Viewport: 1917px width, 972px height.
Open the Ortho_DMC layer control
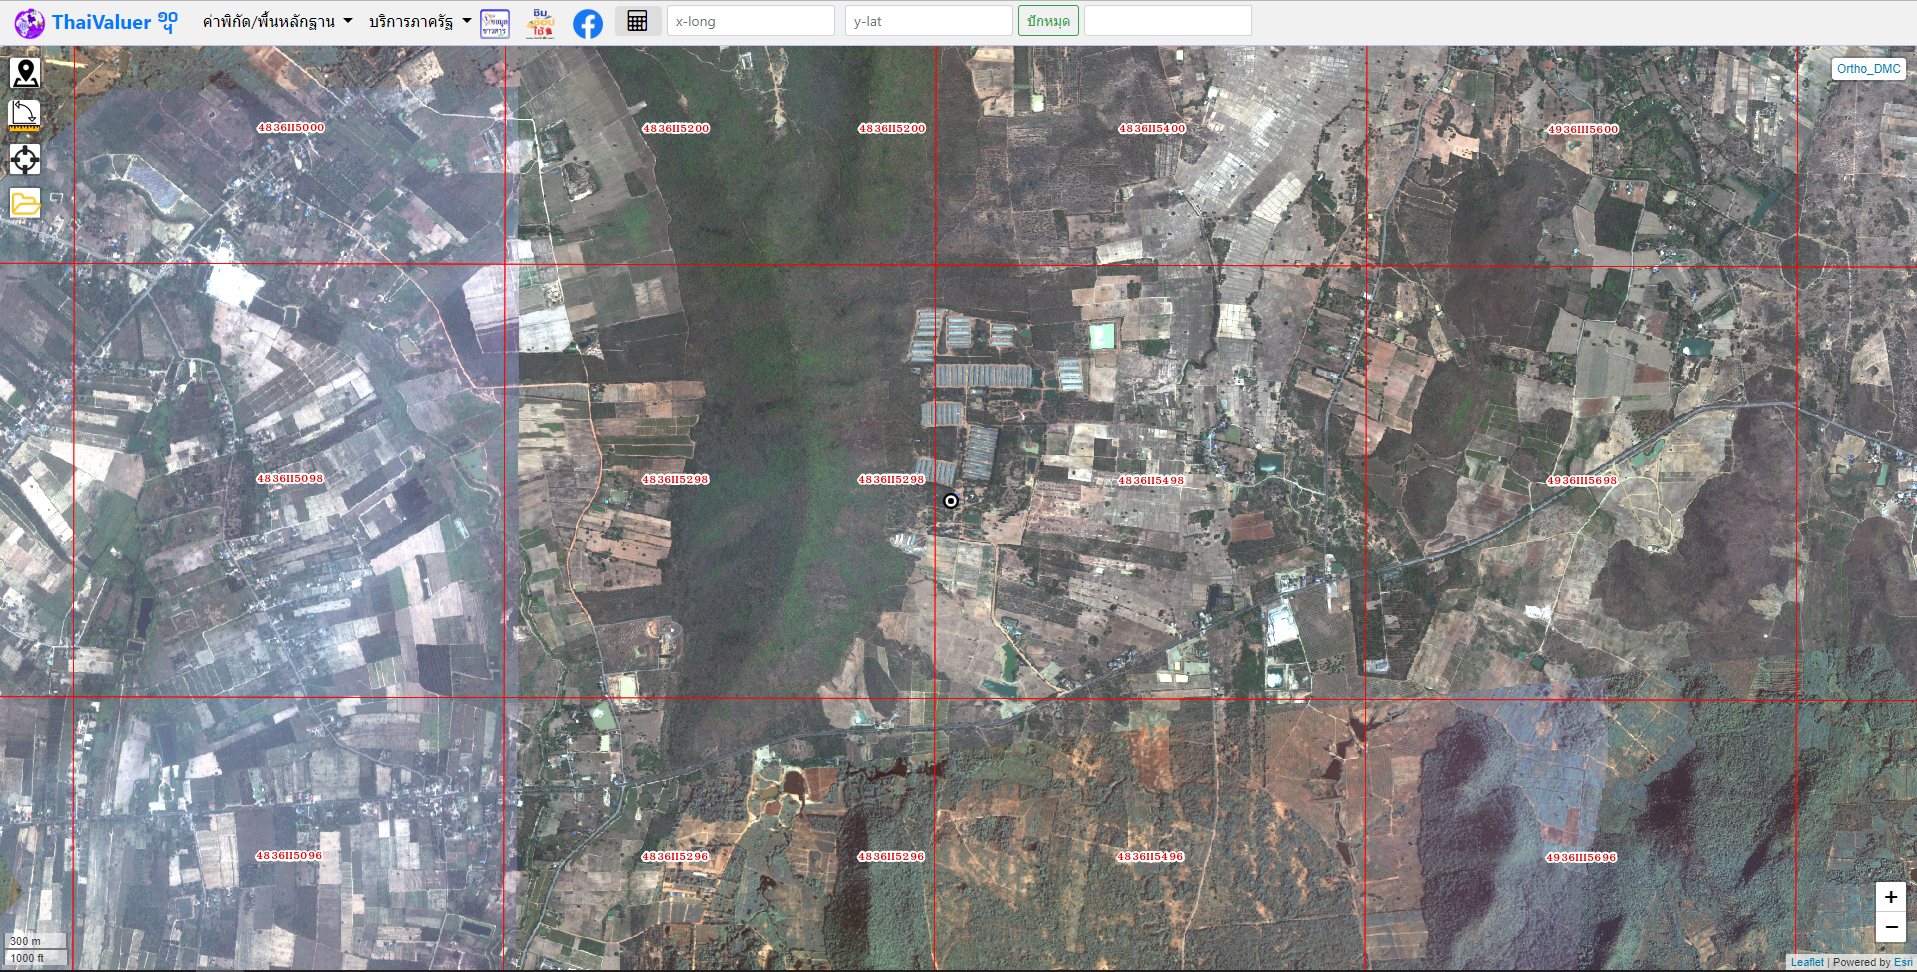(x=1868, y=69)
